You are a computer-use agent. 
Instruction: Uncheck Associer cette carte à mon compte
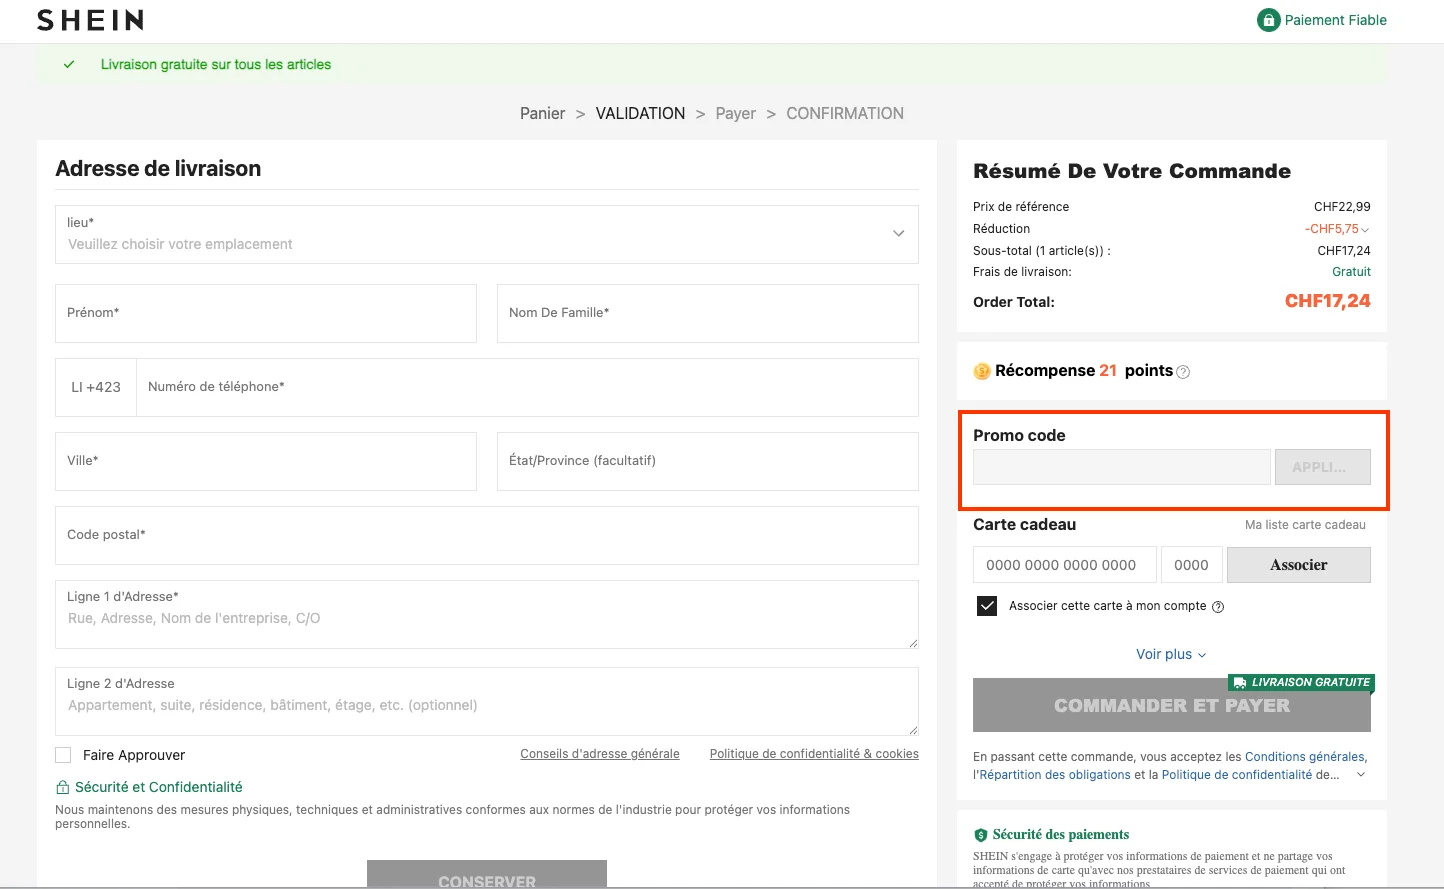click(987, 605)
